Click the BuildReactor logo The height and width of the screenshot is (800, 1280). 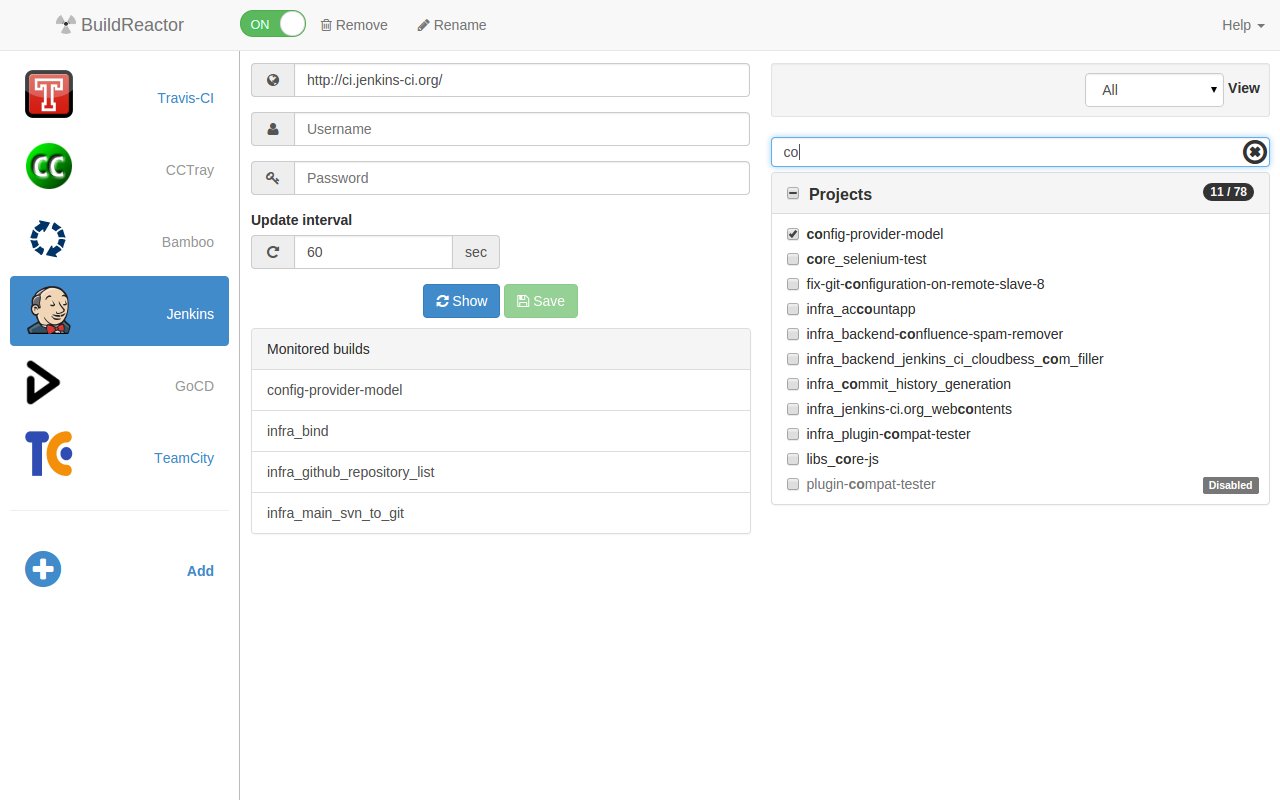coord(119,25)
